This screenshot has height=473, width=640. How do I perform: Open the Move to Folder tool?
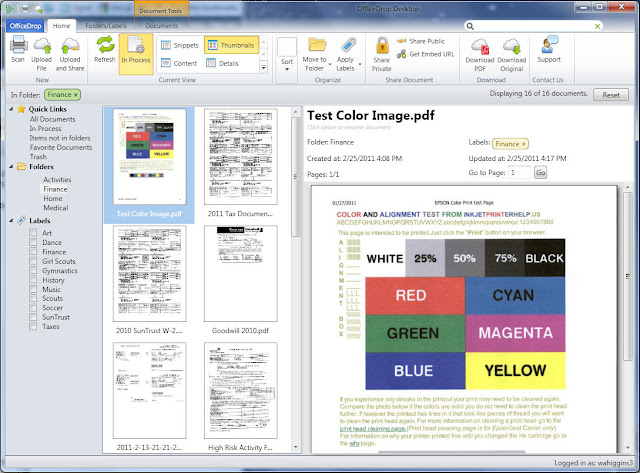[x=316, y=54]
